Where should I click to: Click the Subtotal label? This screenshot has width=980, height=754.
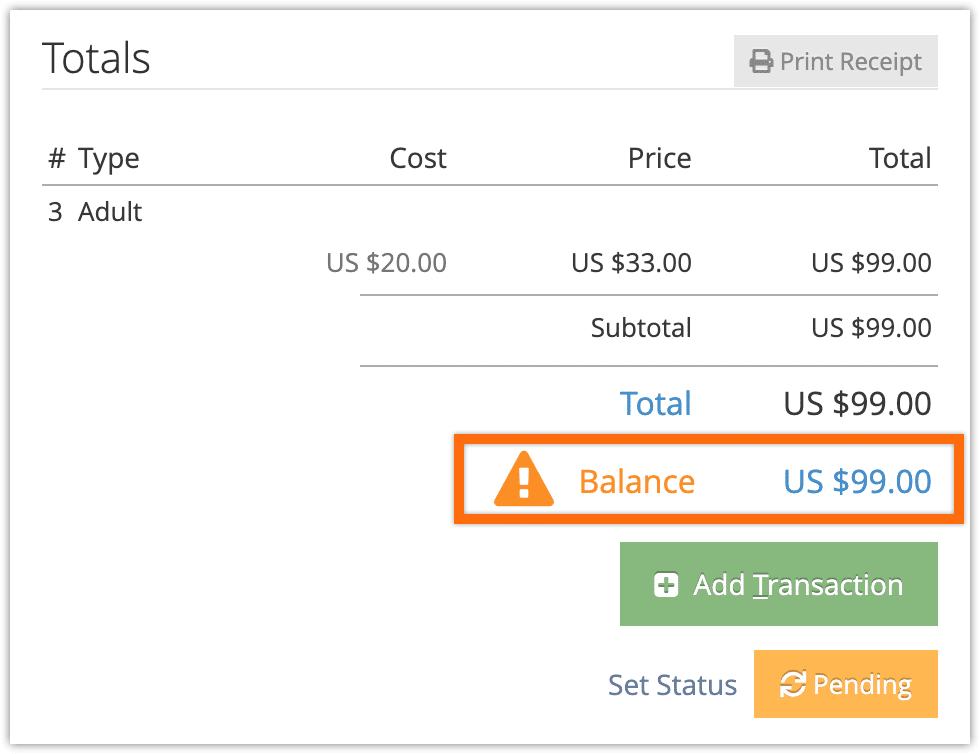tap(641, 328)
